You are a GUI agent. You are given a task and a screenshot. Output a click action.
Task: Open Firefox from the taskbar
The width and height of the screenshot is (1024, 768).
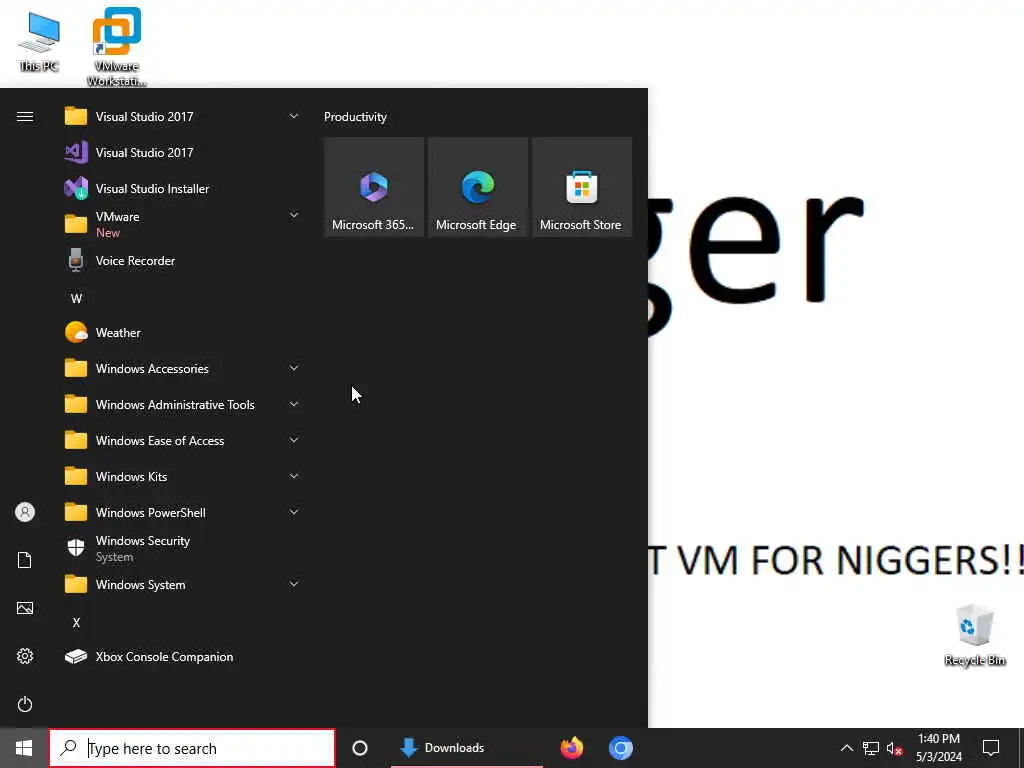pyautogui.click(x=571, y=748)
